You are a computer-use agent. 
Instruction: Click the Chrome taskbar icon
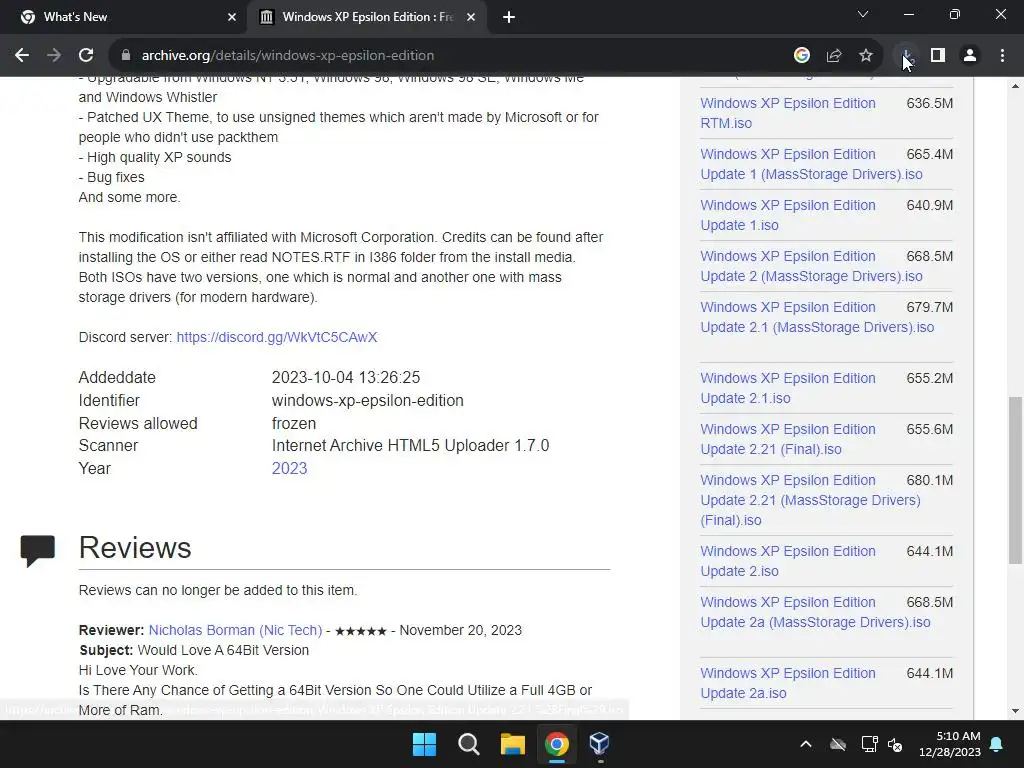click(556, 744)
